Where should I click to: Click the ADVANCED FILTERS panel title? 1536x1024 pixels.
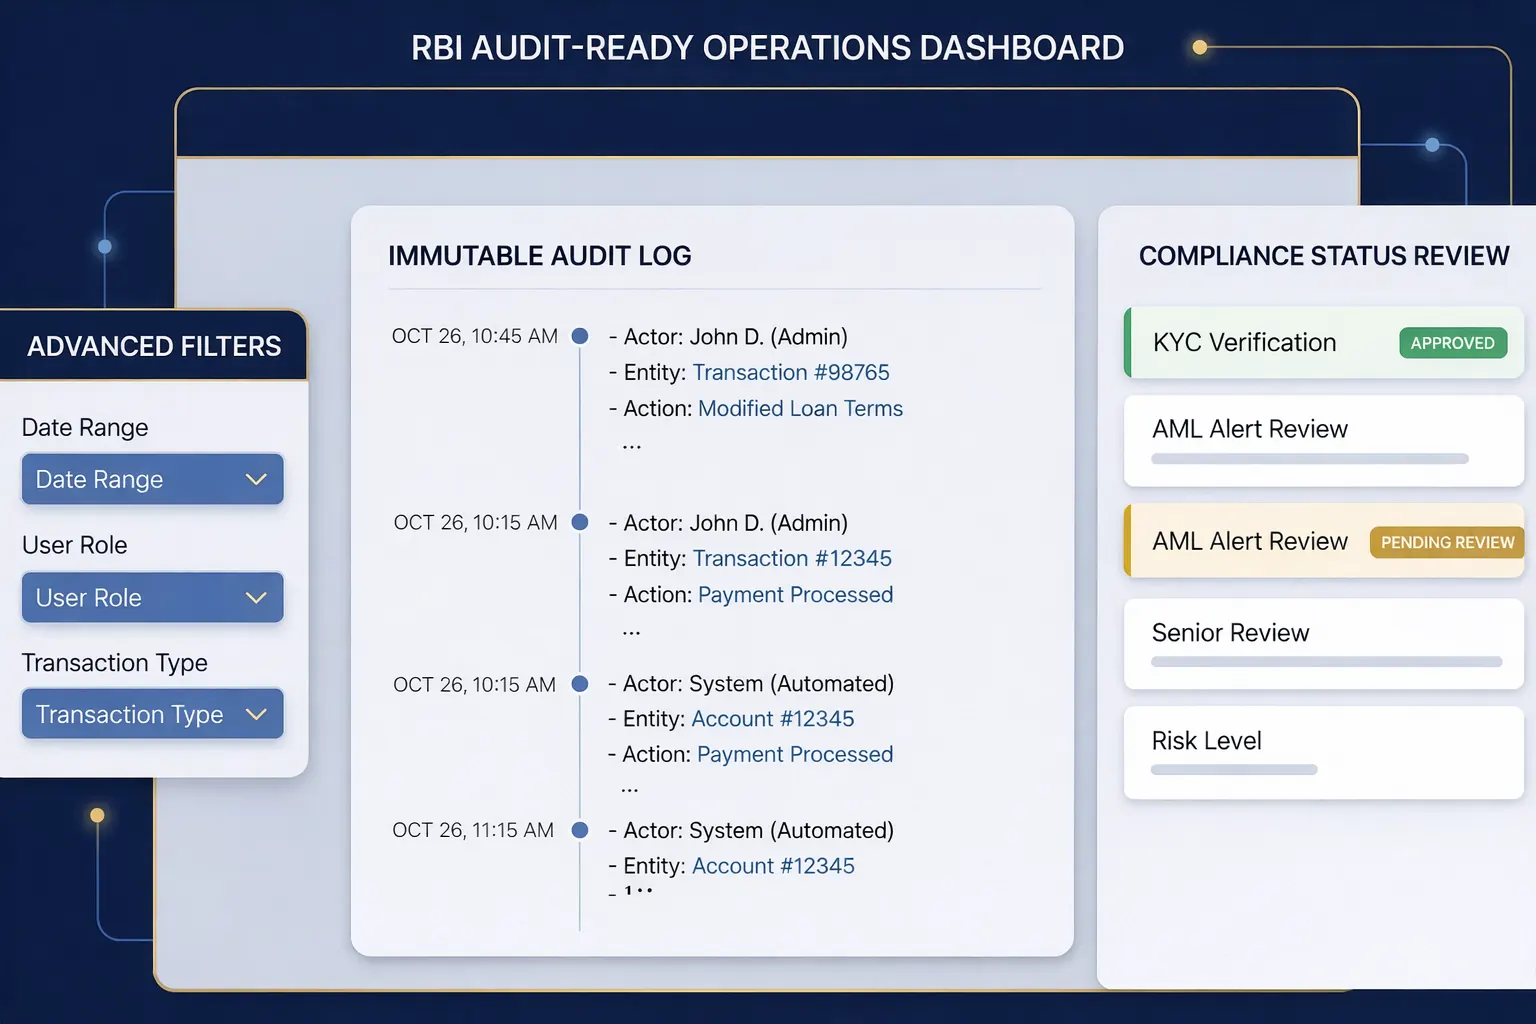point(154,346)
